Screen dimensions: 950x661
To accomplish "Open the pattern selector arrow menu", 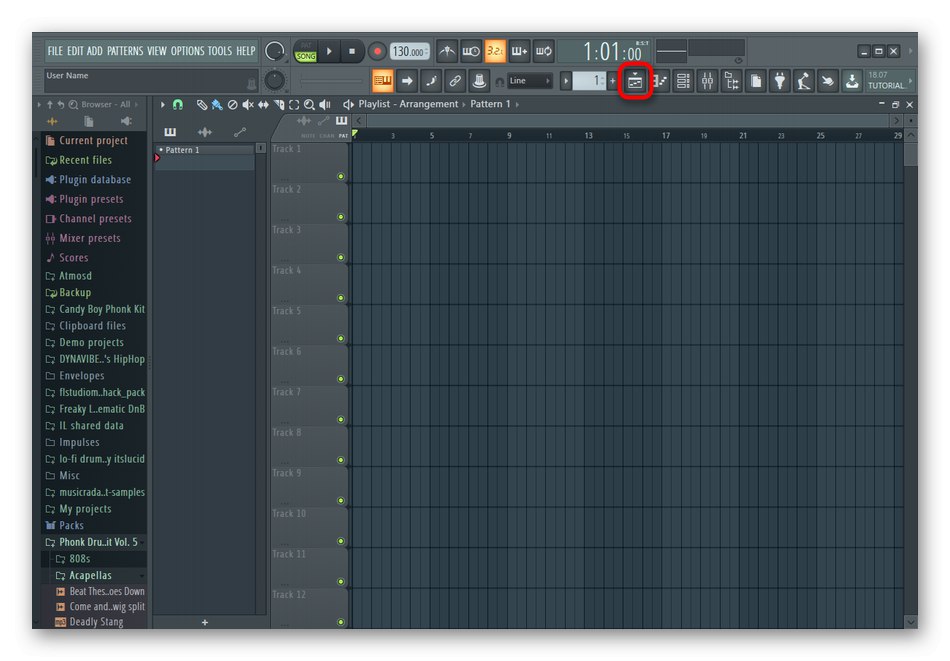I will pyautogui.click(x=566, y=81).
